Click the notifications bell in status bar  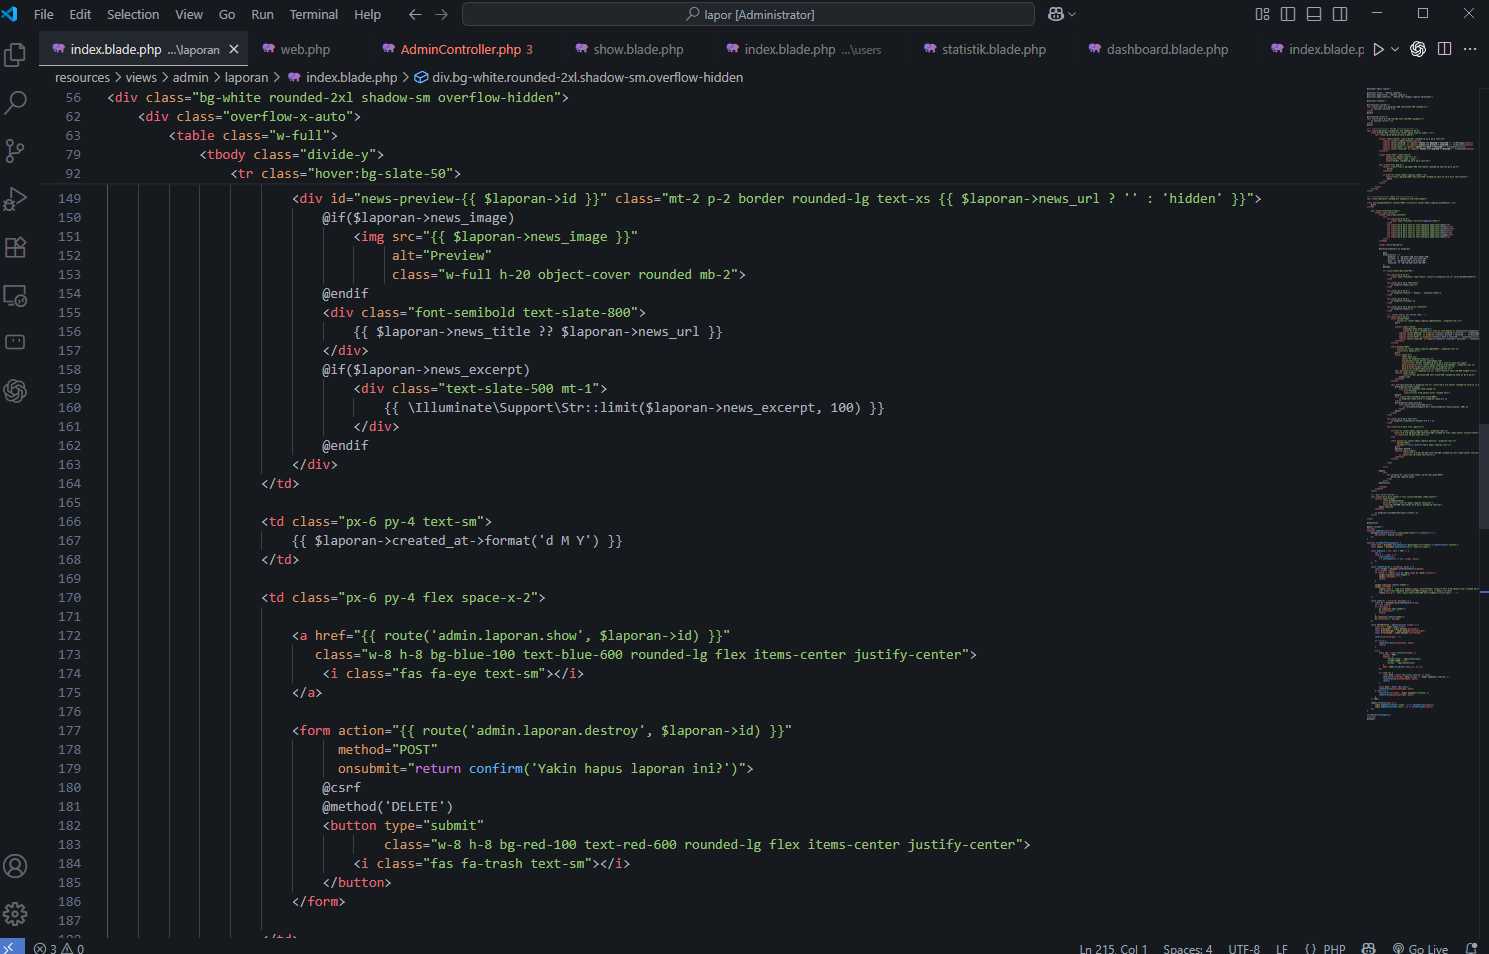point(1471,948)
